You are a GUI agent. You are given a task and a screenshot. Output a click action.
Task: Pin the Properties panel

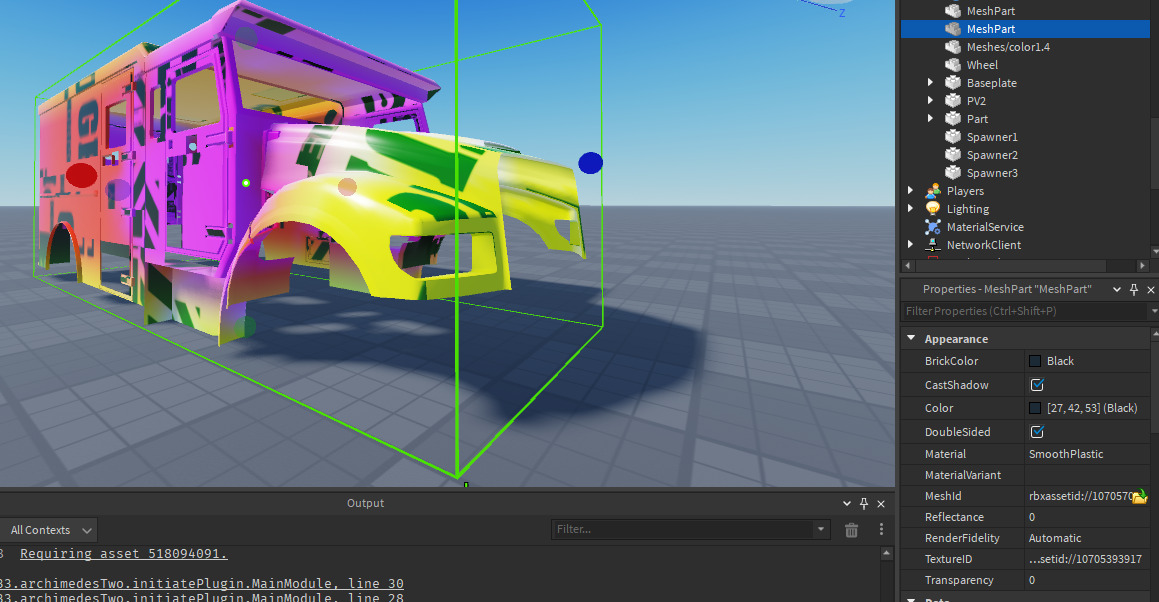[x=1134, y=290]
